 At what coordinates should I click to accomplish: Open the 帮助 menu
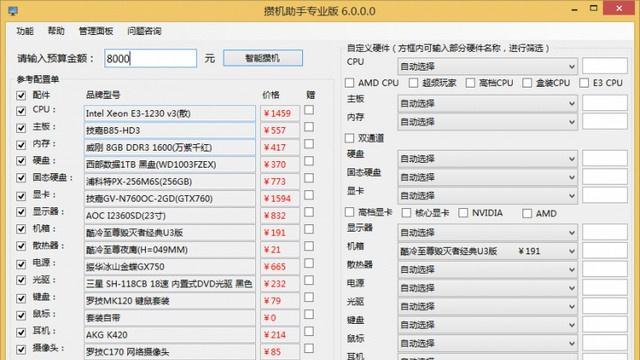pos(56,31)
